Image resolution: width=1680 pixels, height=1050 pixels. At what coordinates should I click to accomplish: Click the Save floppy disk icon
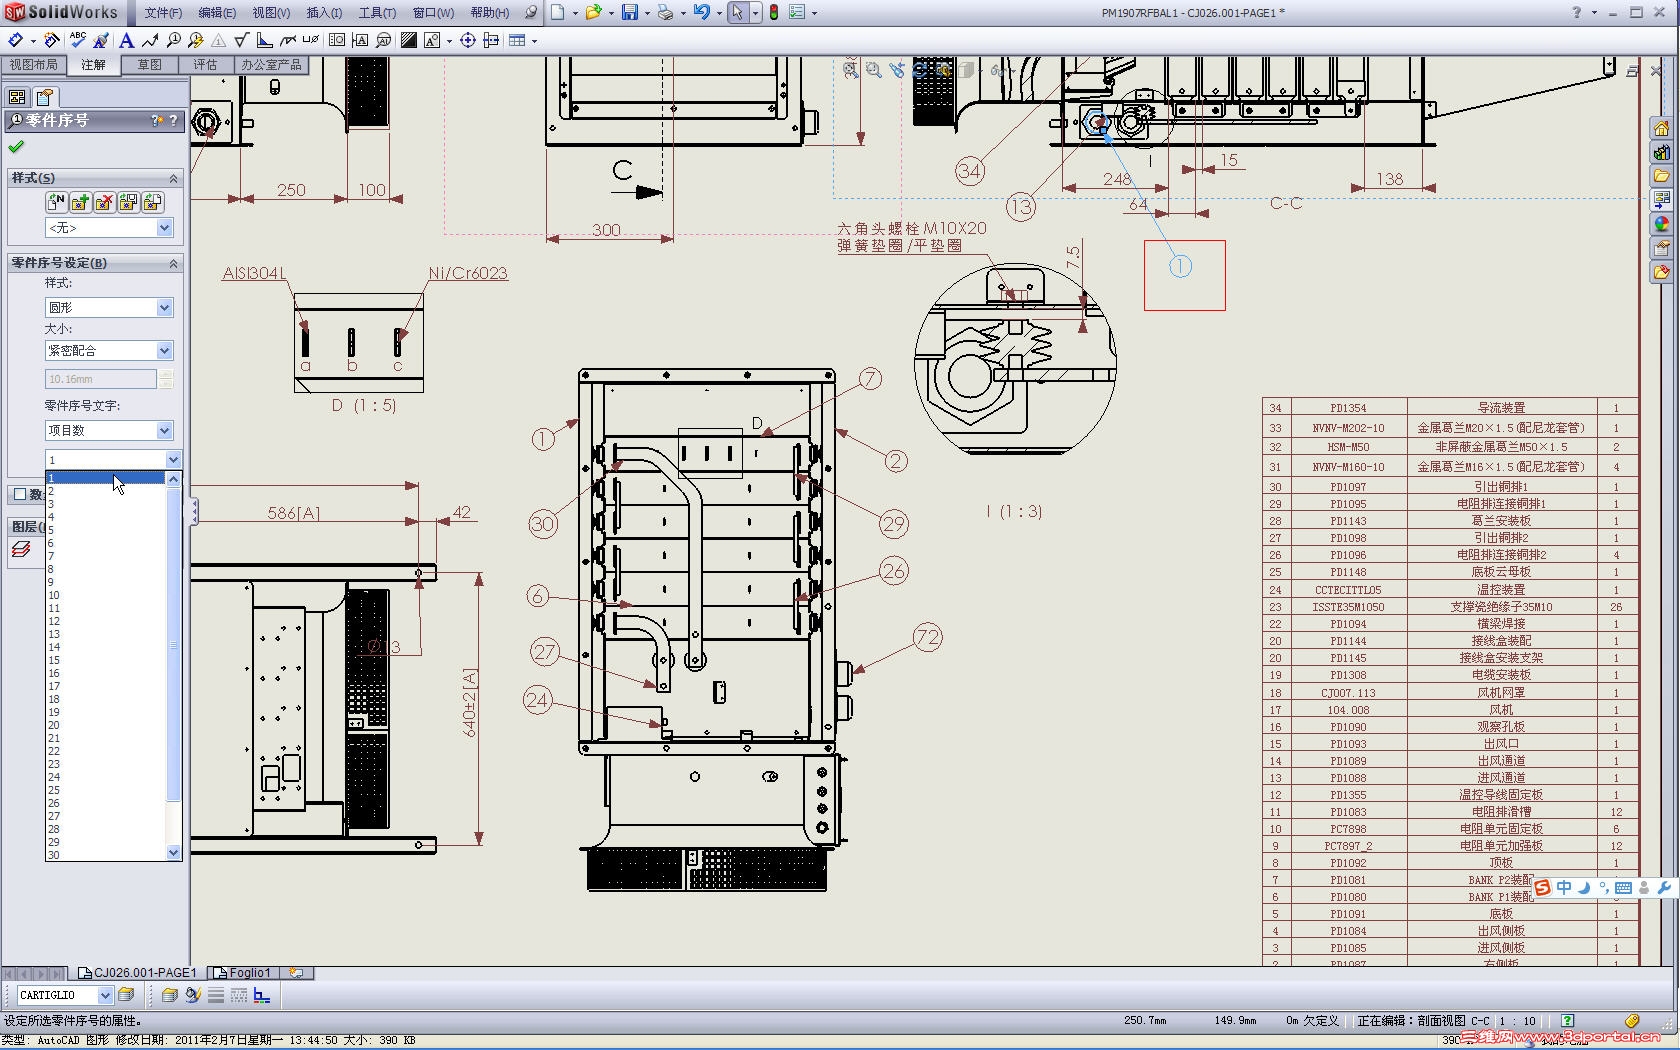click(630, 12)
